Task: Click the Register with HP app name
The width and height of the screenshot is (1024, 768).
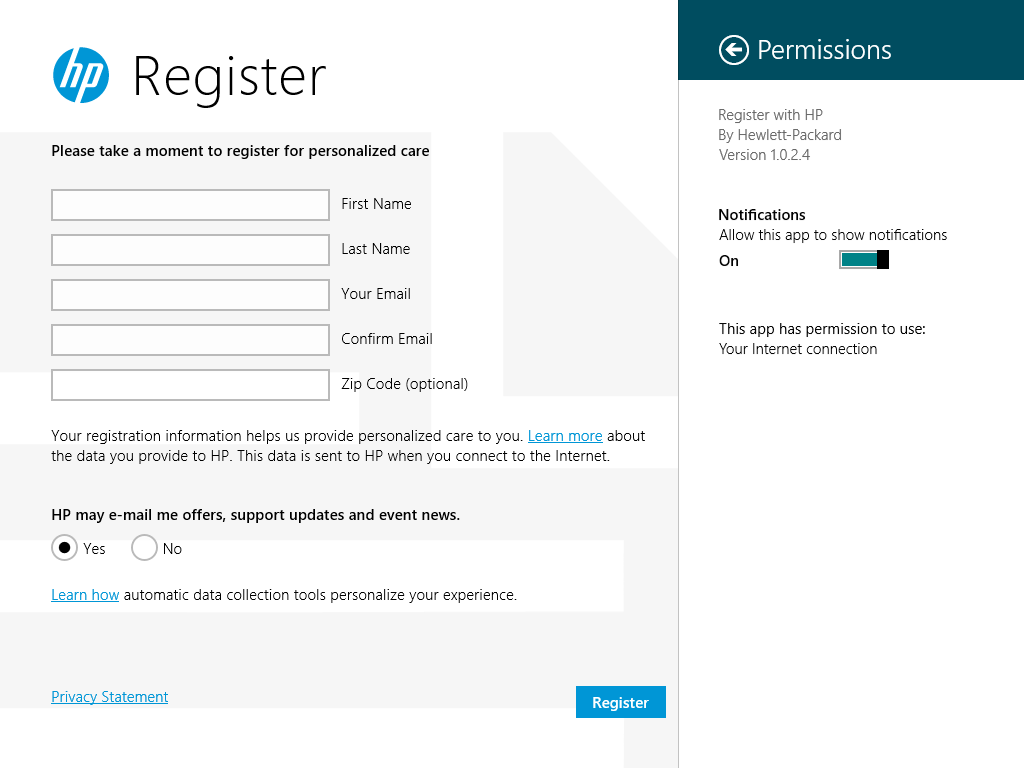Action: (770, 115)
